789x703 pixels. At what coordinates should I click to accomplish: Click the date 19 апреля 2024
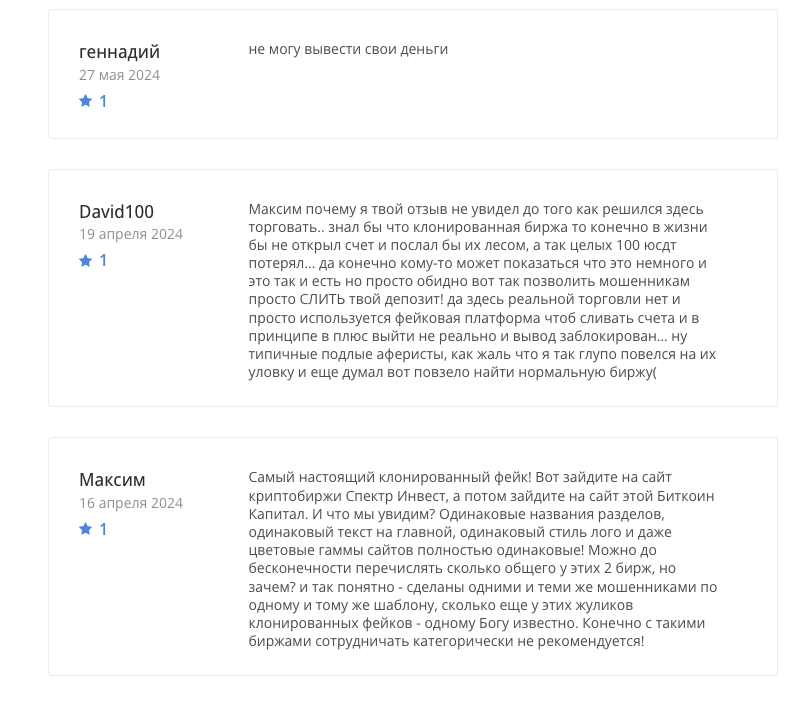coord(131,234)
